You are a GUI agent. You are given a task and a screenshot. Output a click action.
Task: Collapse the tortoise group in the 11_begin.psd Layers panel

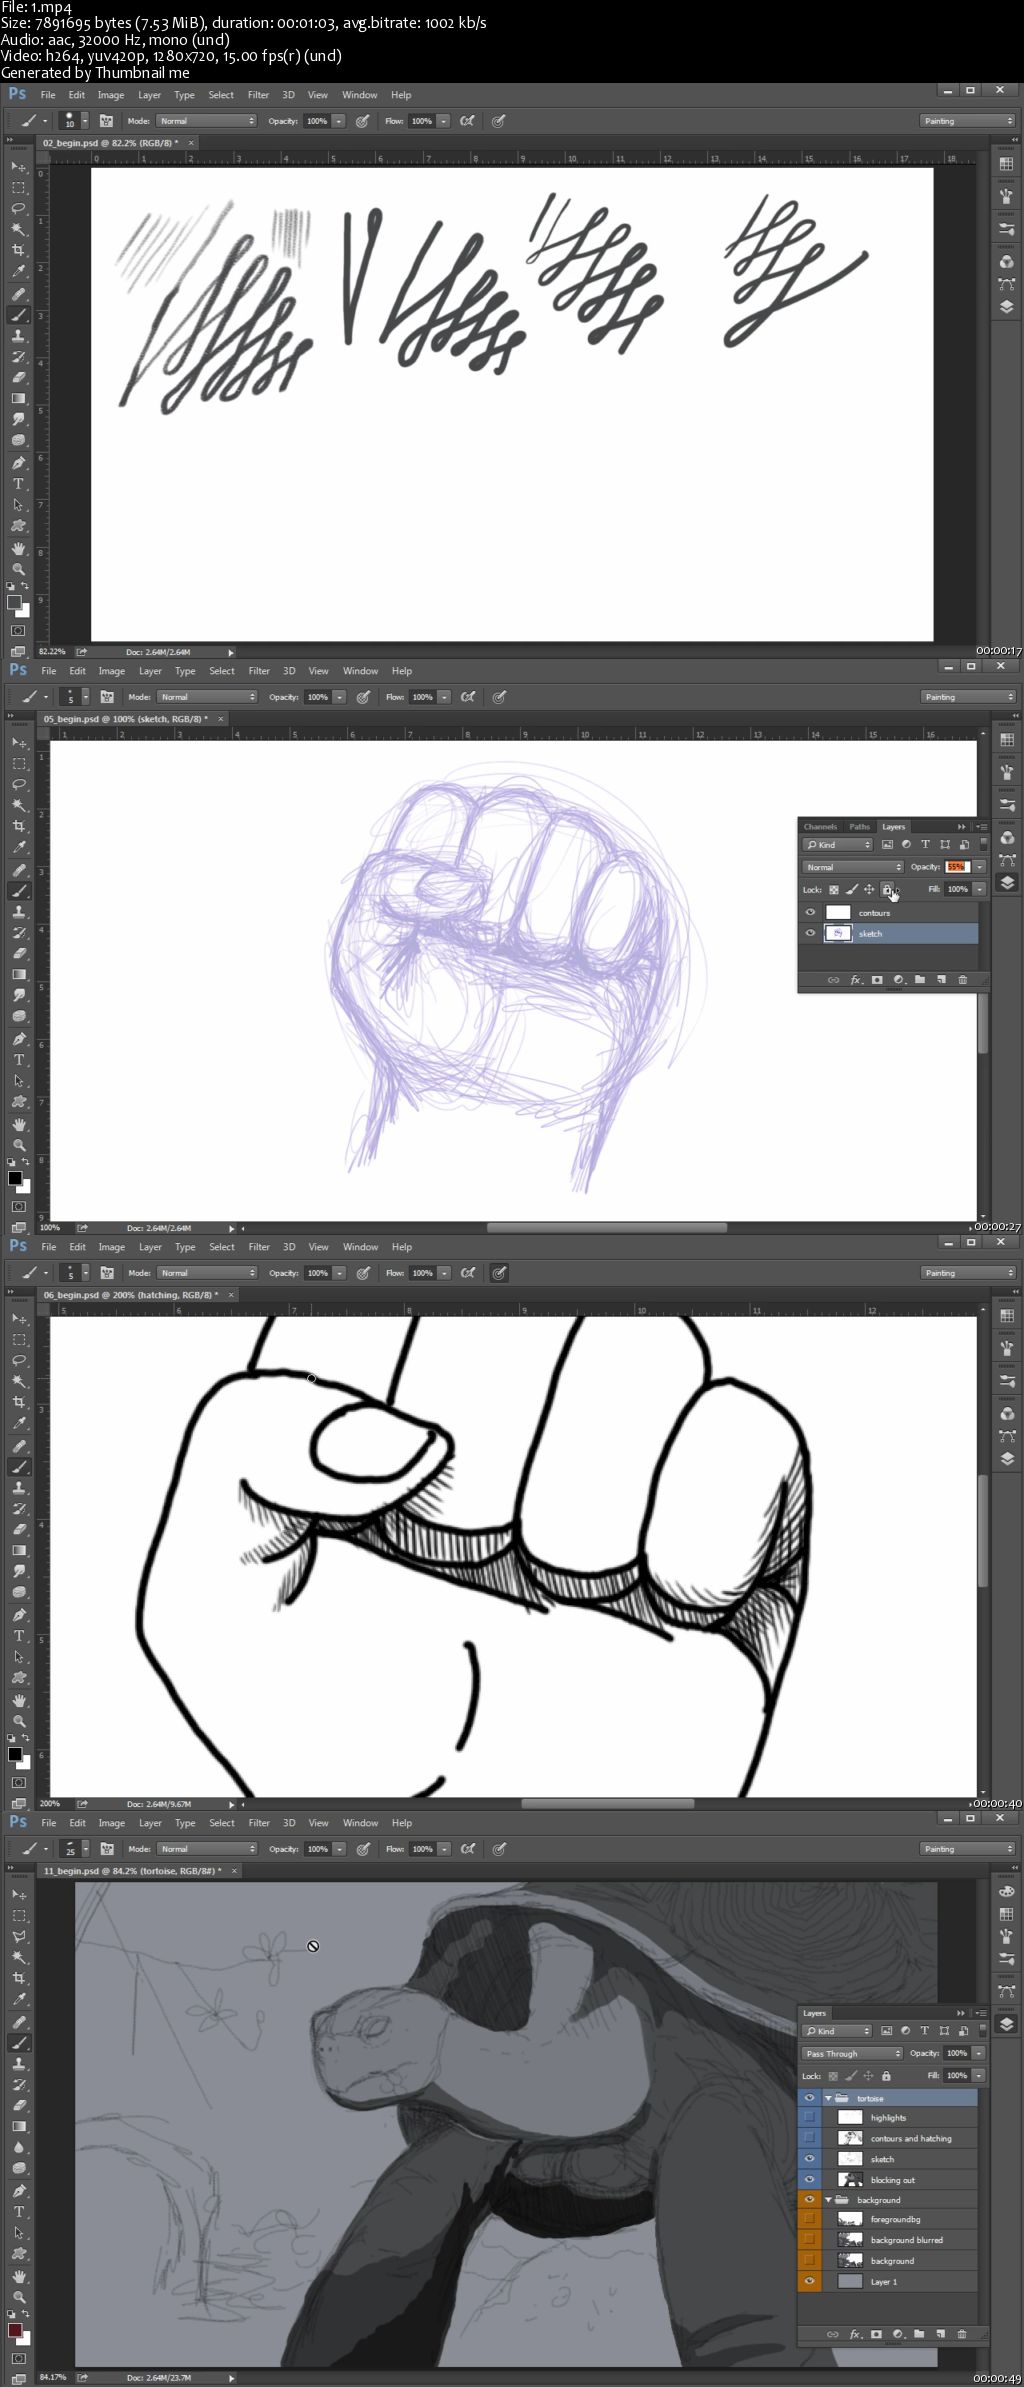[x=828, y=2098]
